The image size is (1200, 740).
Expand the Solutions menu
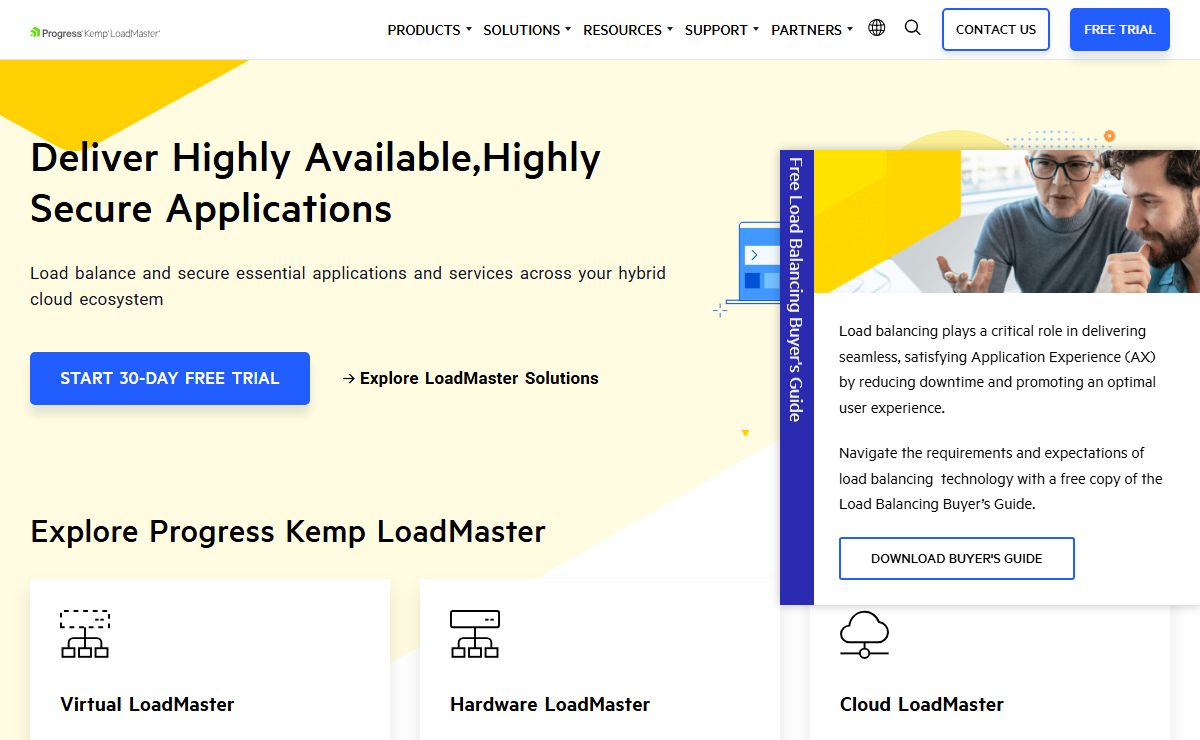(x=527, y=30)
